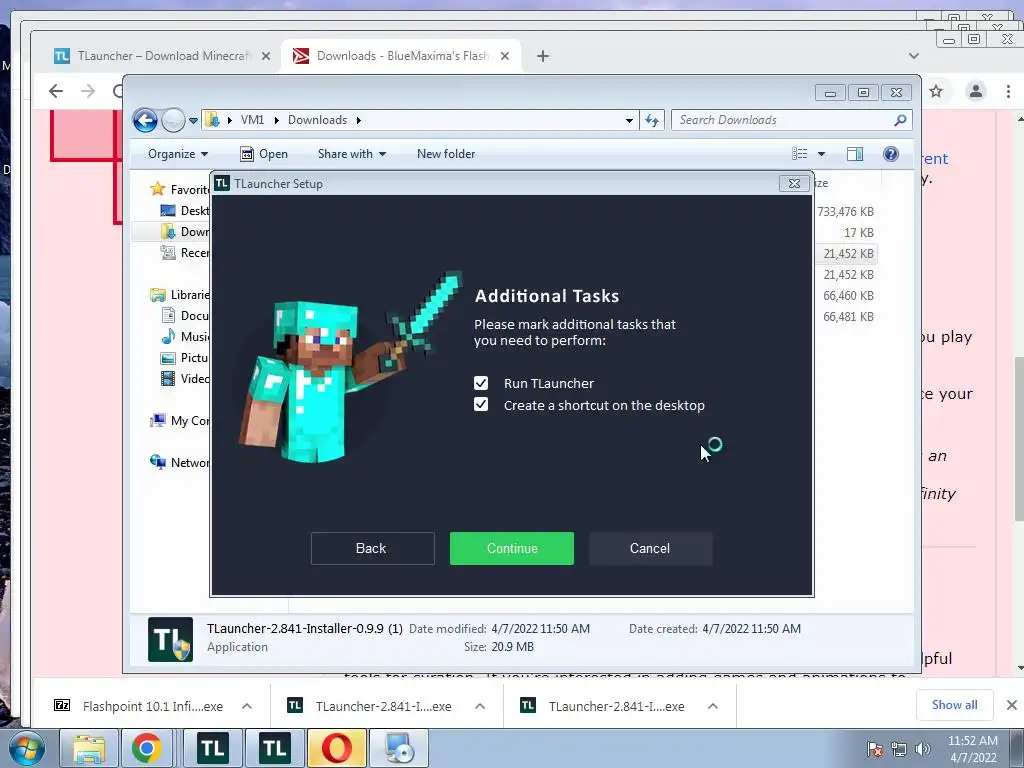1024x768 pixels.
Task: Switch to Chrome in the taskbar
Action: 146,748
